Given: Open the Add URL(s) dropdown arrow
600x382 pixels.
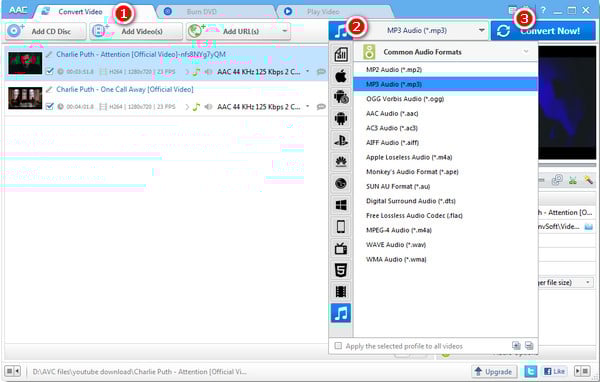Looking at the screenshot, I should 285,31.
